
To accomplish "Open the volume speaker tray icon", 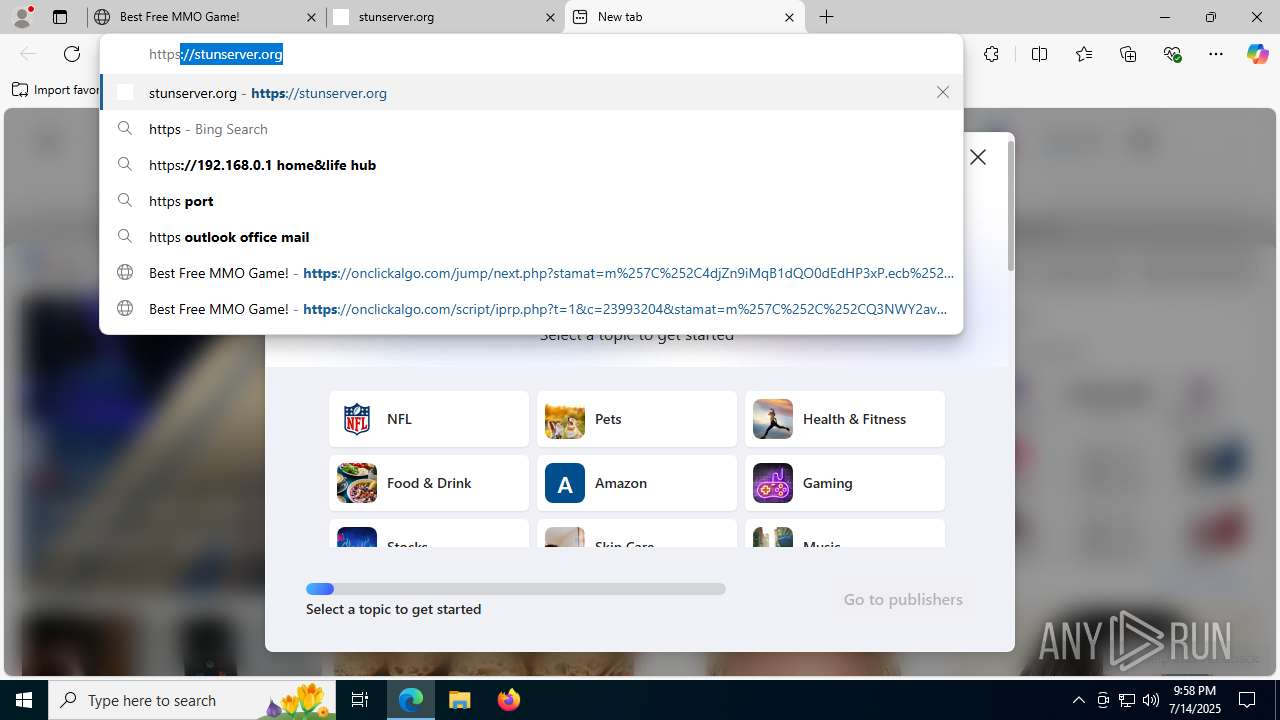I will (1150, 700).
